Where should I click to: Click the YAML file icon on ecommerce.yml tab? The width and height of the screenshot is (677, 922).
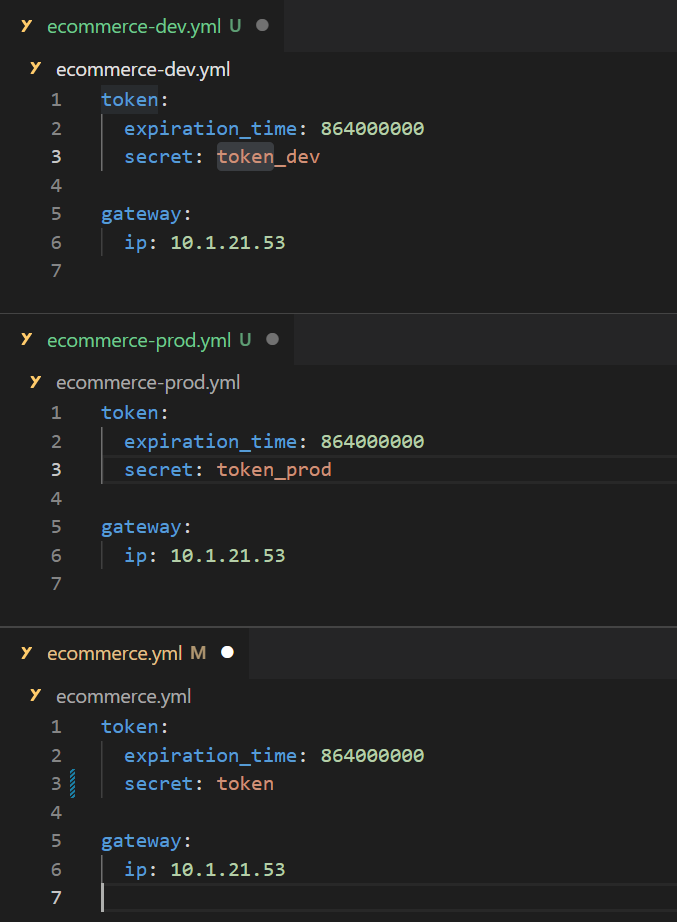(26, 653)
